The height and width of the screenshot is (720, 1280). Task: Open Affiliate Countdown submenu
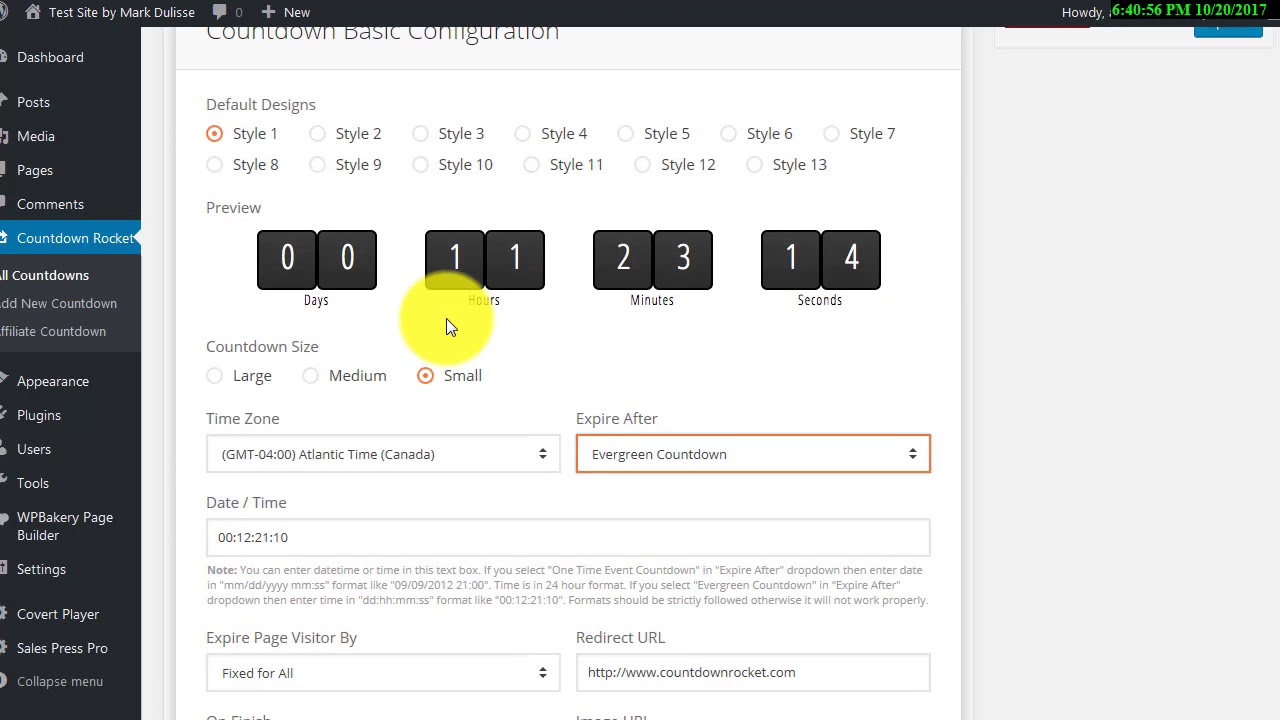coord(52,331)
